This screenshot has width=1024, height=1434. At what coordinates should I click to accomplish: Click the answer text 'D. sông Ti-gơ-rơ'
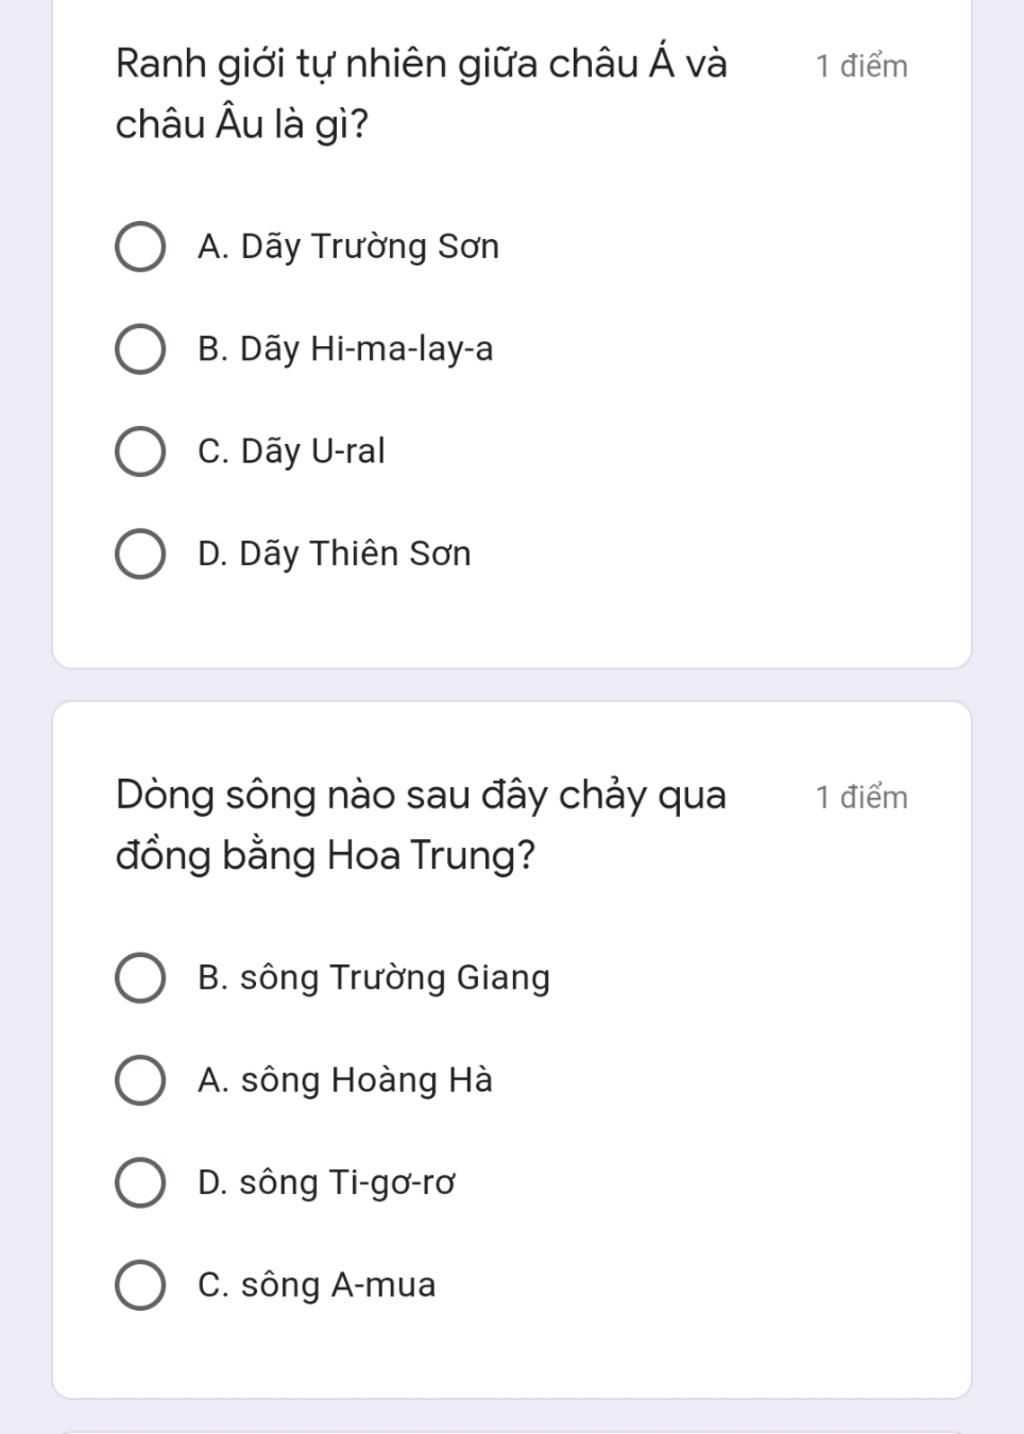pyautogui.click(x=327, y=1183)
